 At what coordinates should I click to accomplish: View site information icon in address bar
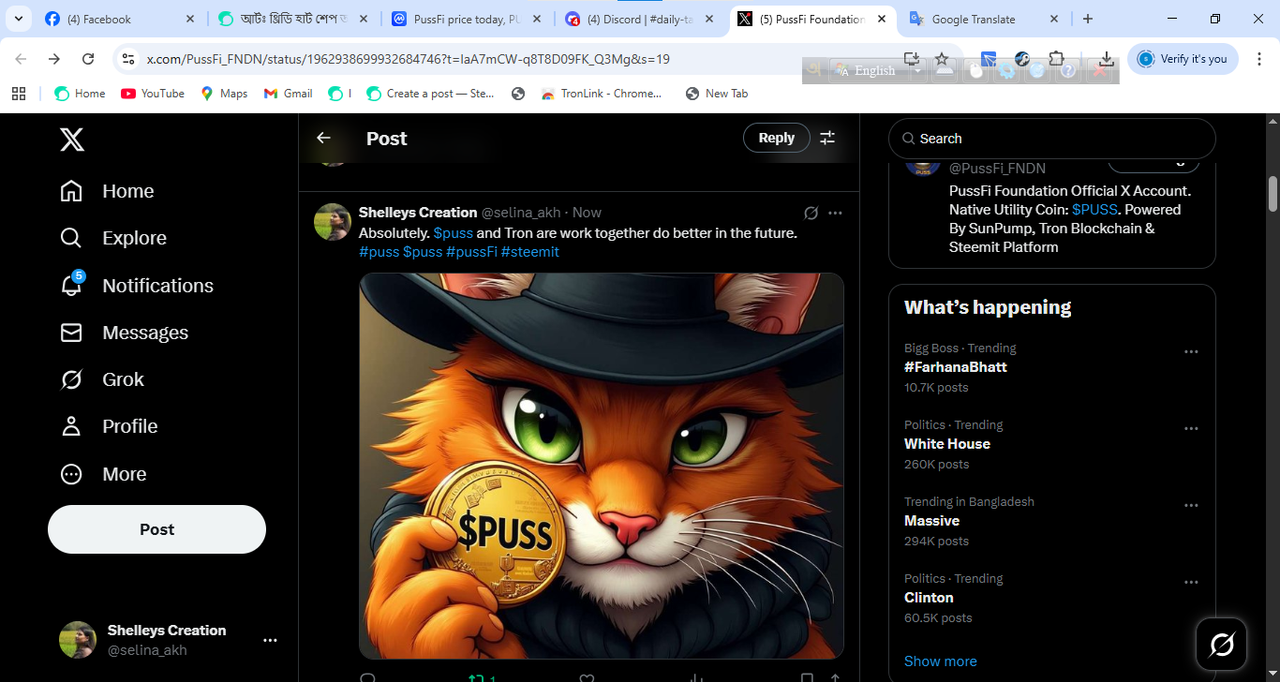click(128, 59)
